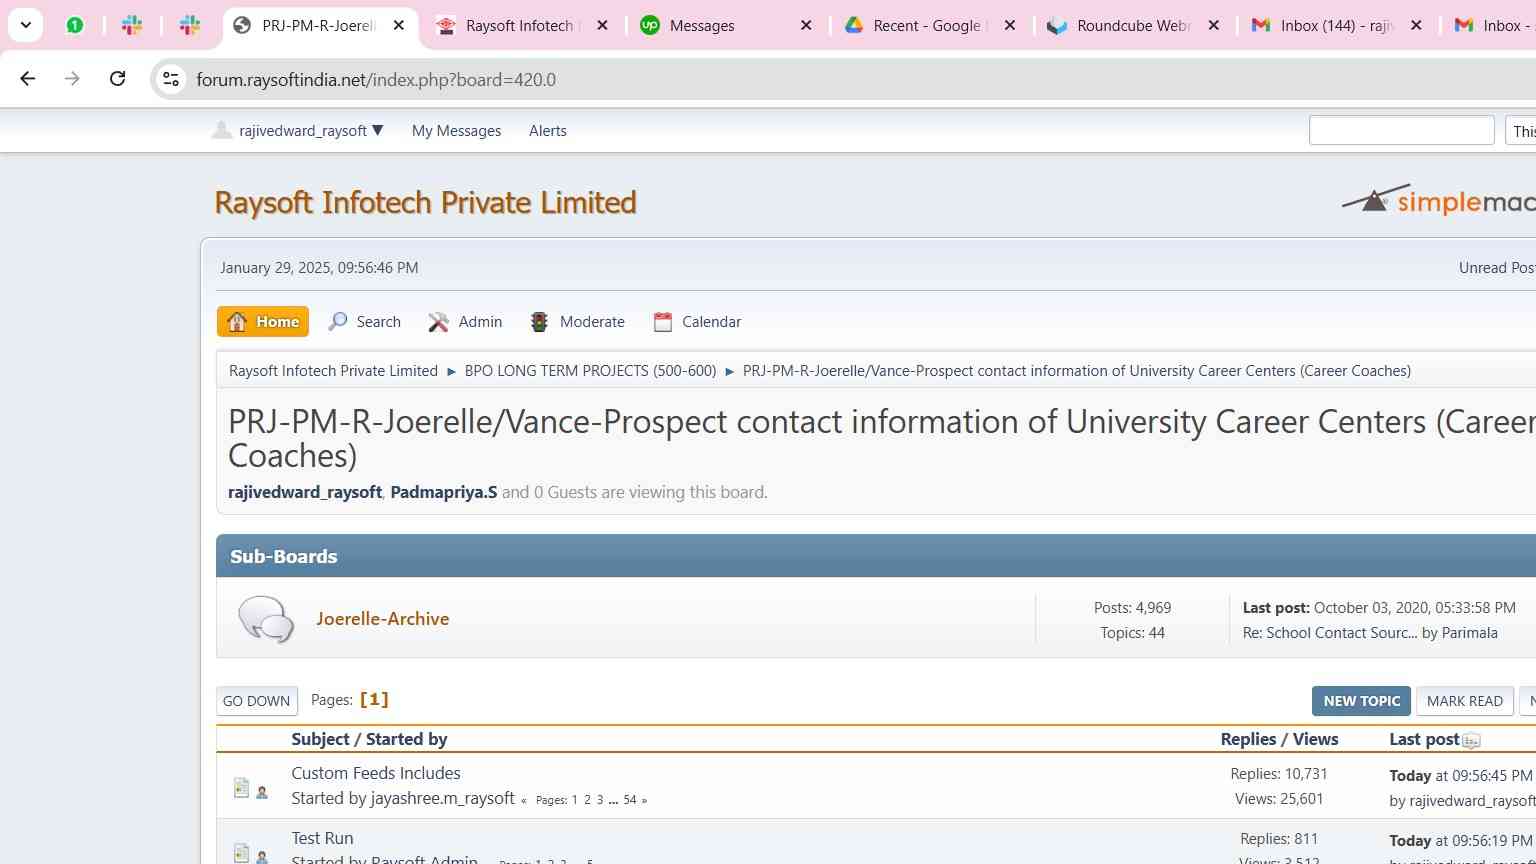Open the Moderate menu
Viewport: 1536px width, 864px height.
[x=592, y=322]
